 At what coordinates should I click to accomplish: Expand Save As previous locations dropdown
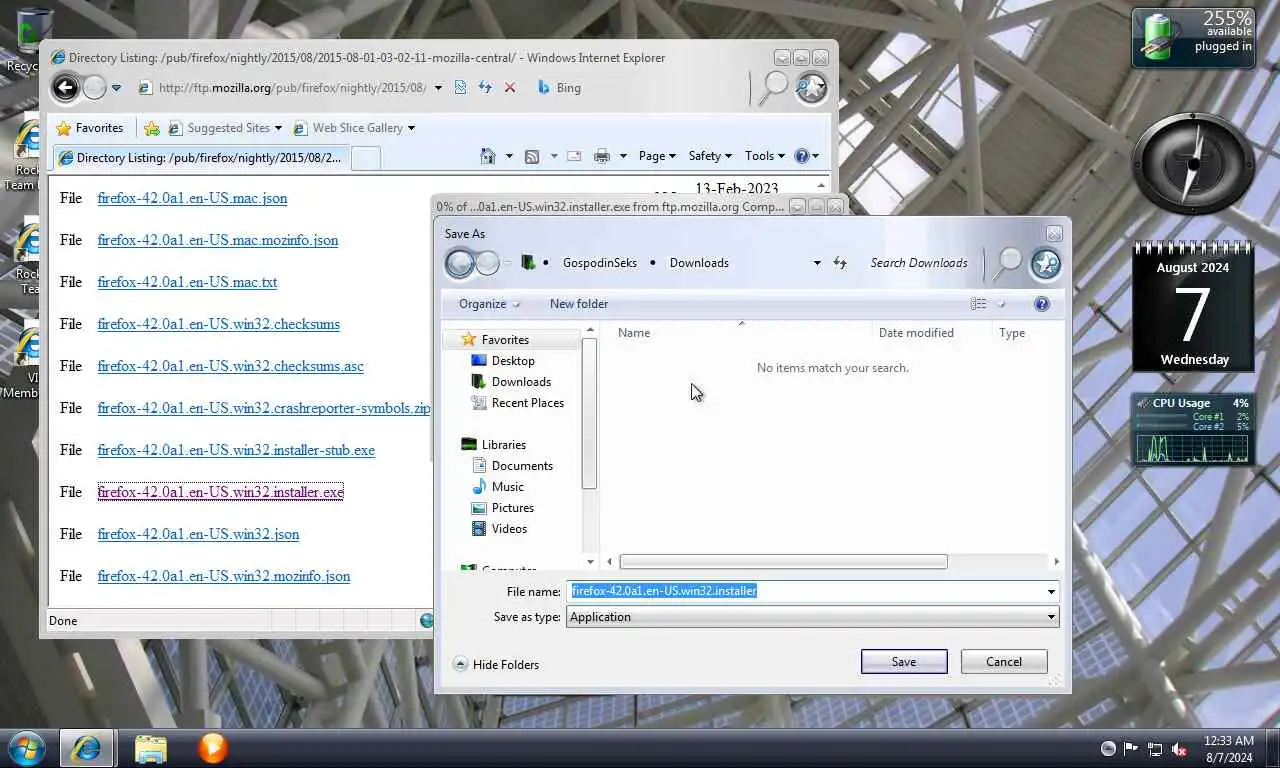pyautogui.click(x=817, y=263)
